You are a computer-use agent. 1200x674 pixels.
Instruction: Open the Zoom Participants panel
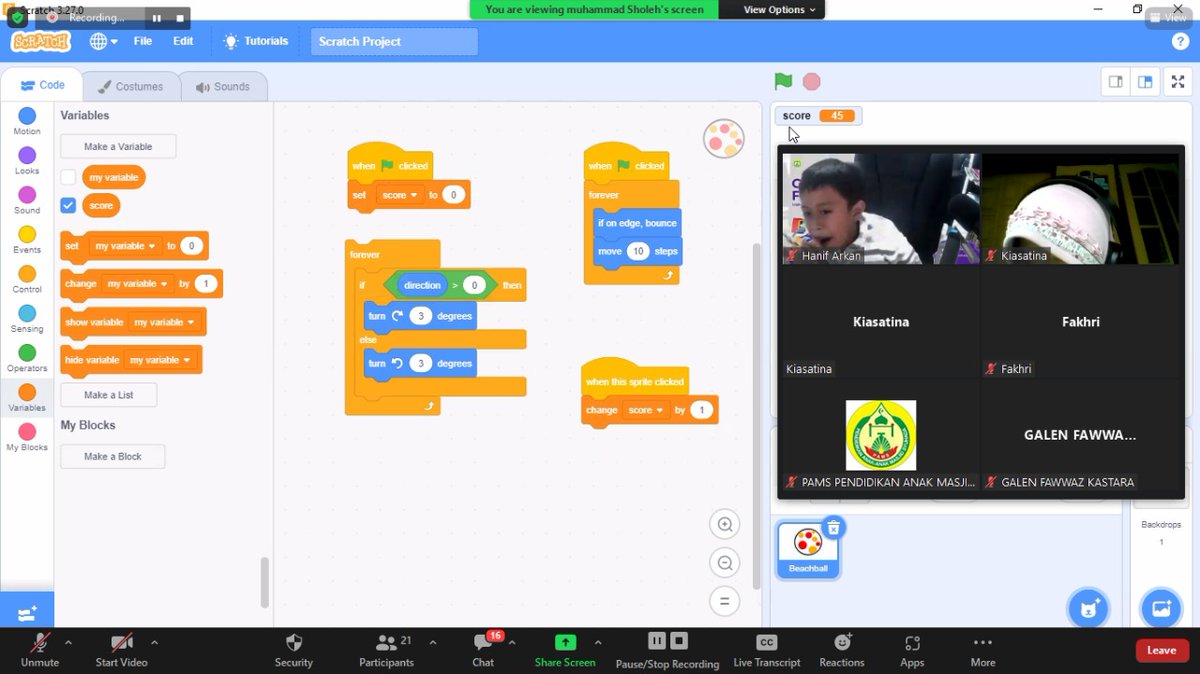tap(386, 650)
